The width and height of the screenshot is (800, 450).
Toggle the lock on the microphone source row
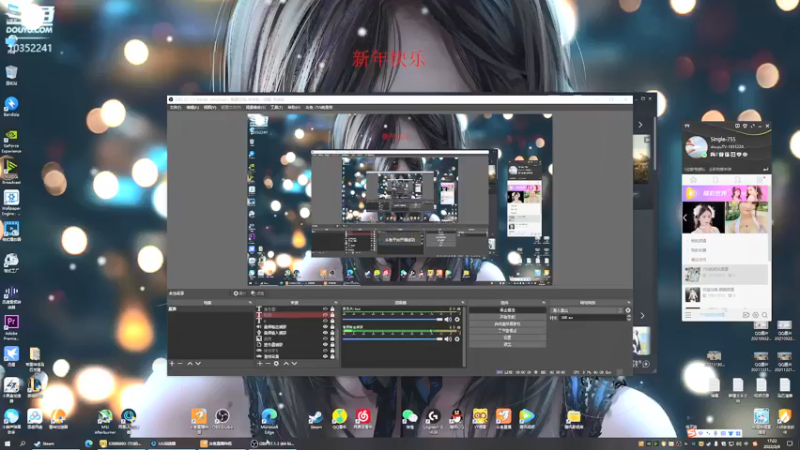(332, 333)
